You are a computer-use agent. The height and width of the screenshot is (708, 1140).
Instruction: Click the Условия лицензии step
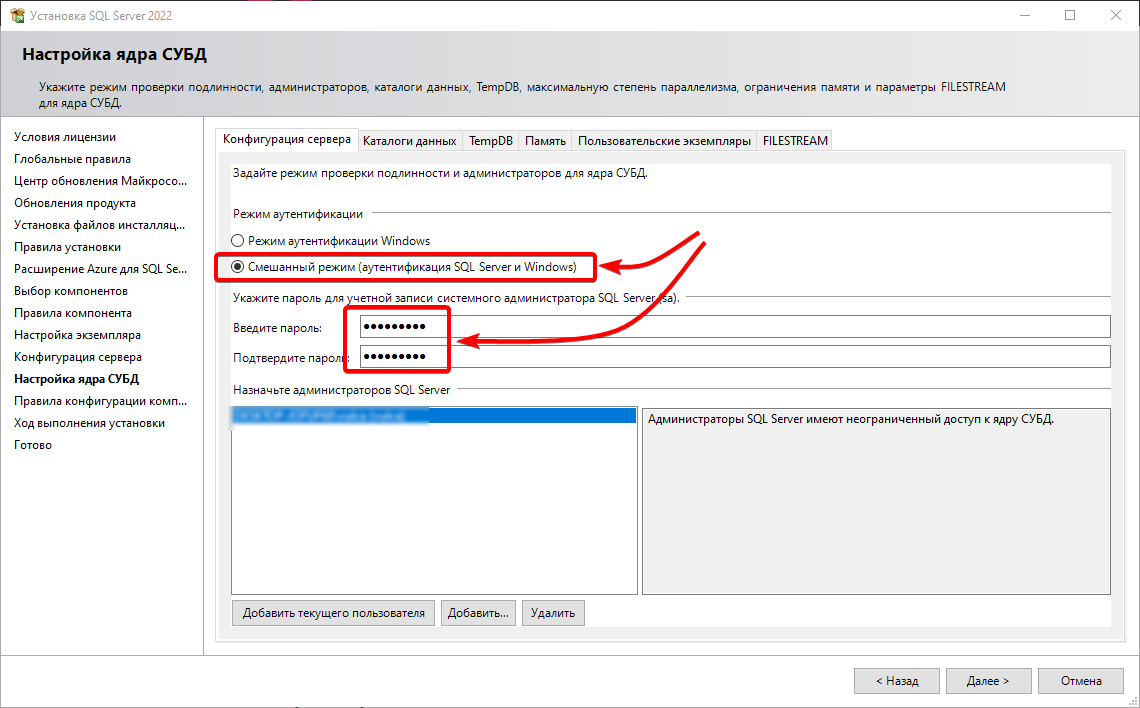pyautogui.click(x=65, y=137)
